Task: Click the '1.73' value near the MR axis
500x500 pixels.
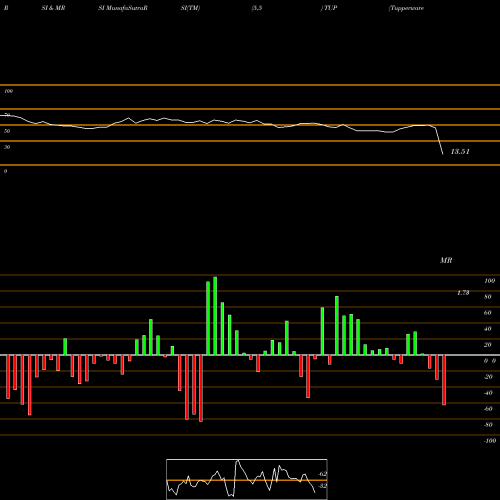Action: [x=463, y=293]
